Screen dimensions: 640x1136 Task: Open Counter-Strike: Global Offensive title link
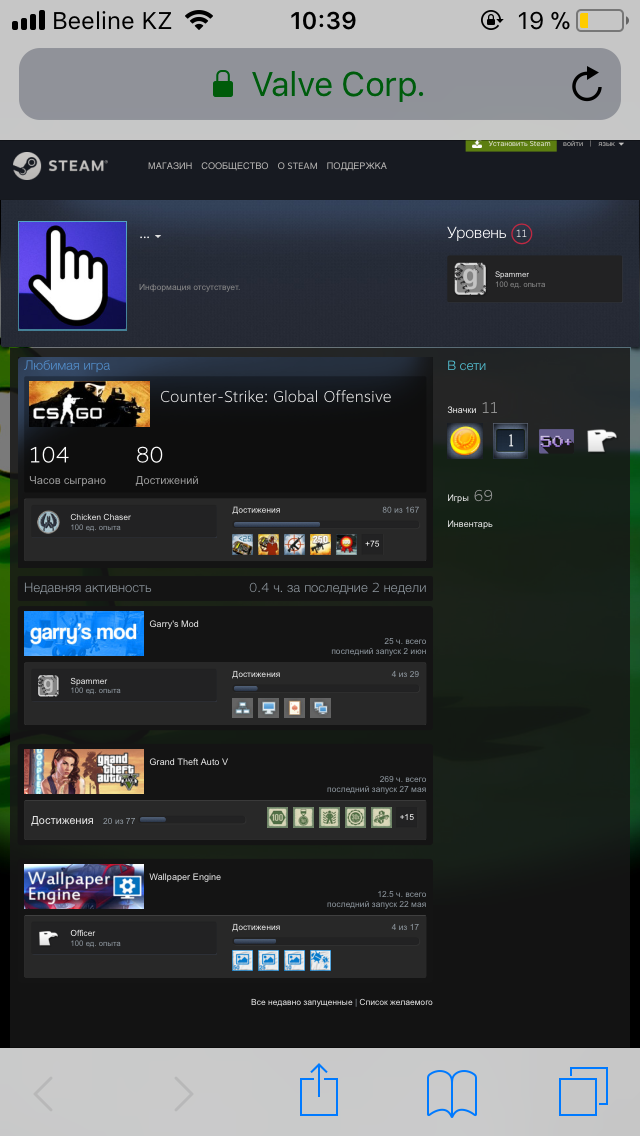275,397
